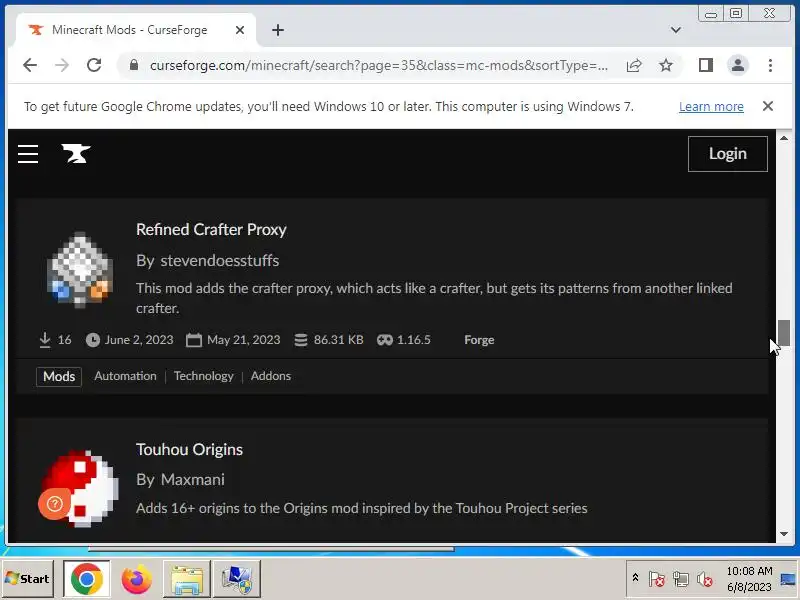Toggle the Chrome side panel
800x600 pixels.
point(706,65)
